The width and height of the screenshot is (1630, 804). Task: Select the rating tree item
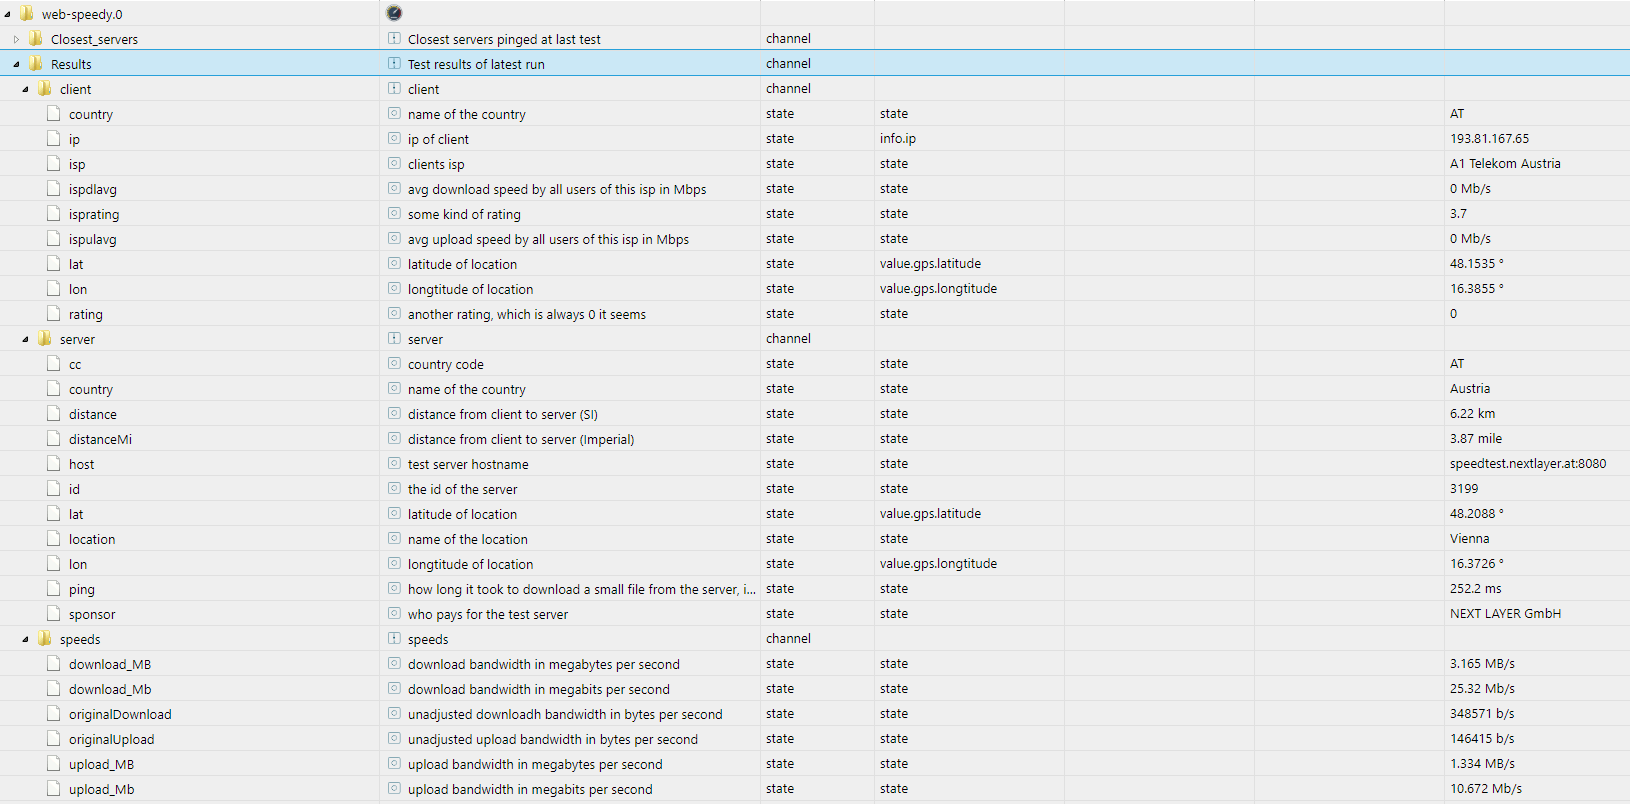pos(85,314)
